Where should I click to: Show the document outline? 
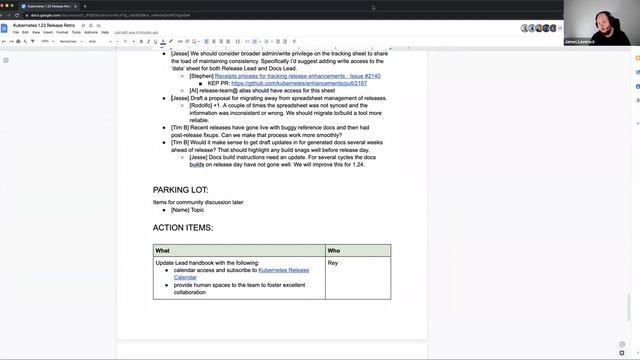6,60
